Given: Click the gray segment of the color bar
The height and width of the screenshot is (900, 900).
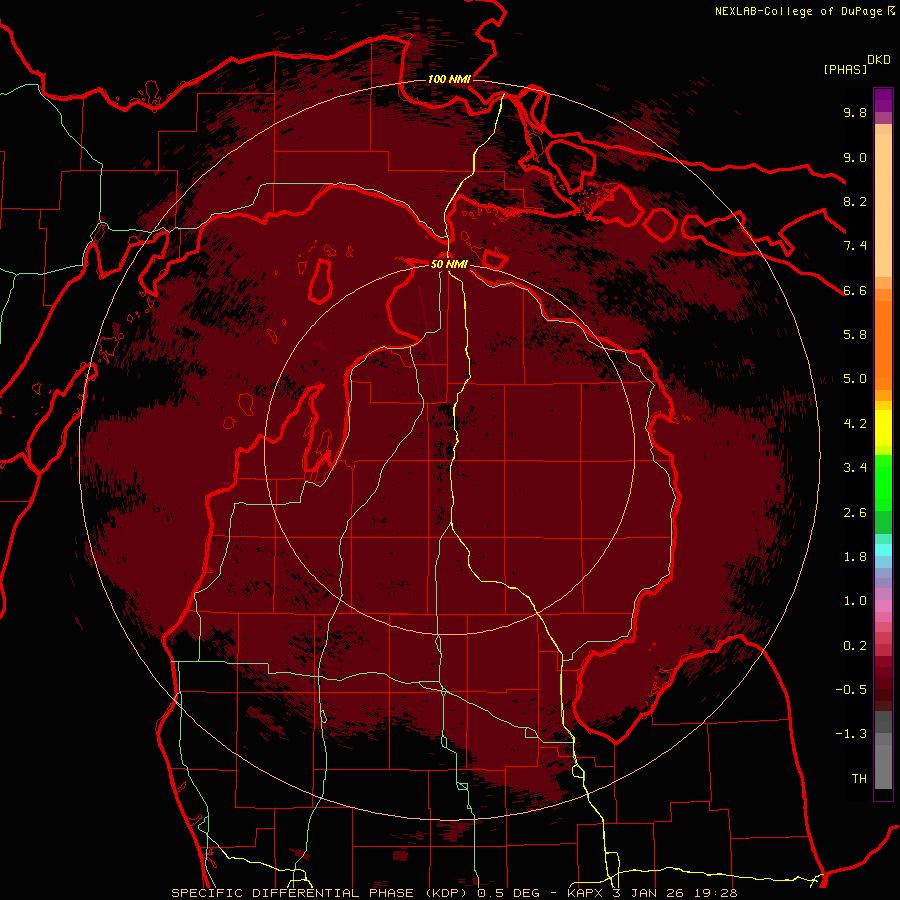Looking at the screenshot, I should [x=883, y=749].
